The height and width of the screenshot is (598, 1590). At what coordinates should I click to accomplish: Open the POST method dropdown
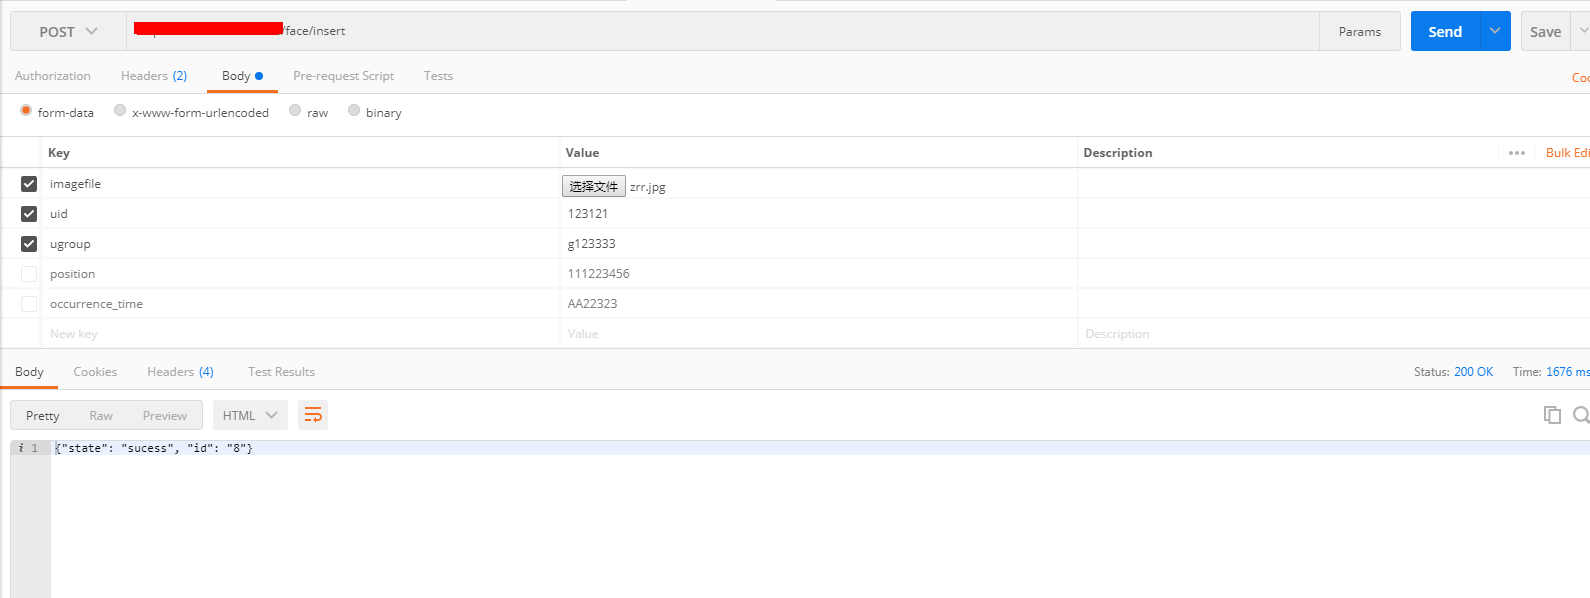68,32
